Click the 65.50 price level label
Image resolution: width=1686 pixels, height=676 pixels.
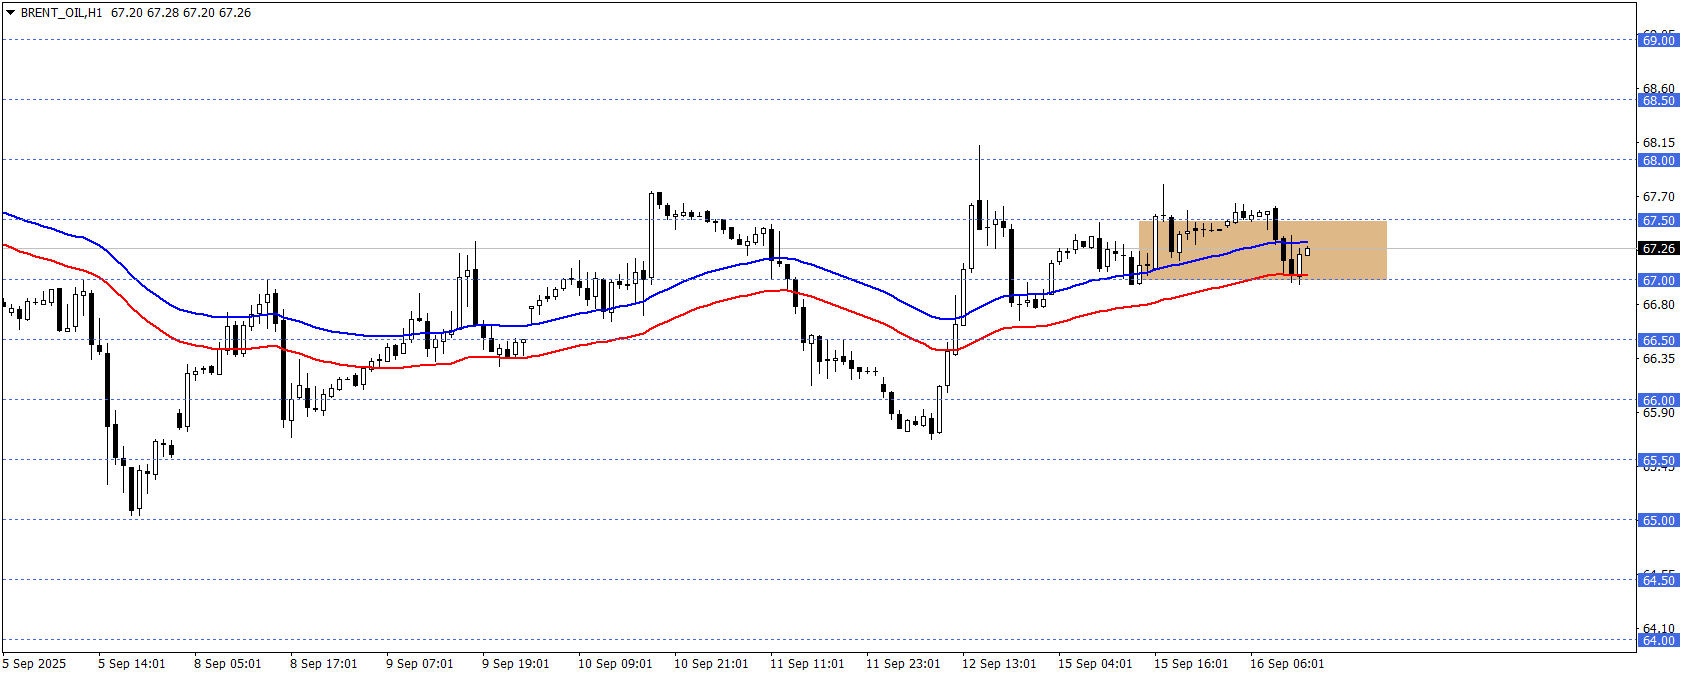point(1659,460)
